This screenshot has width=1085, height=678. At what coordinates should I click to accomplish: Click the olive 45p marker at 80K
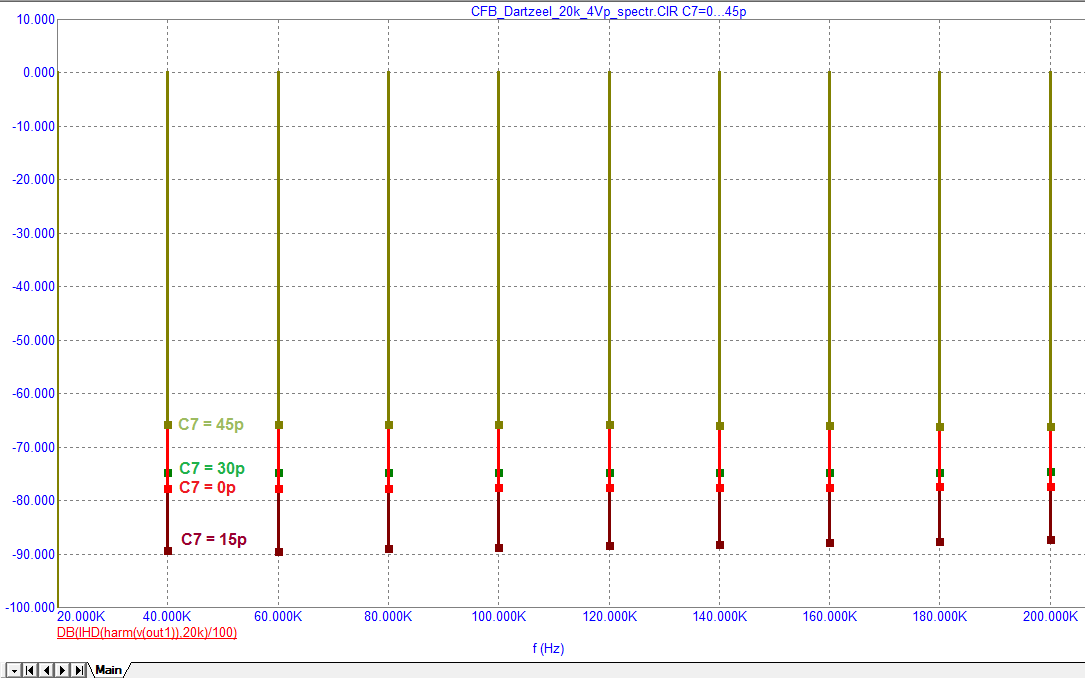point(389,425)
